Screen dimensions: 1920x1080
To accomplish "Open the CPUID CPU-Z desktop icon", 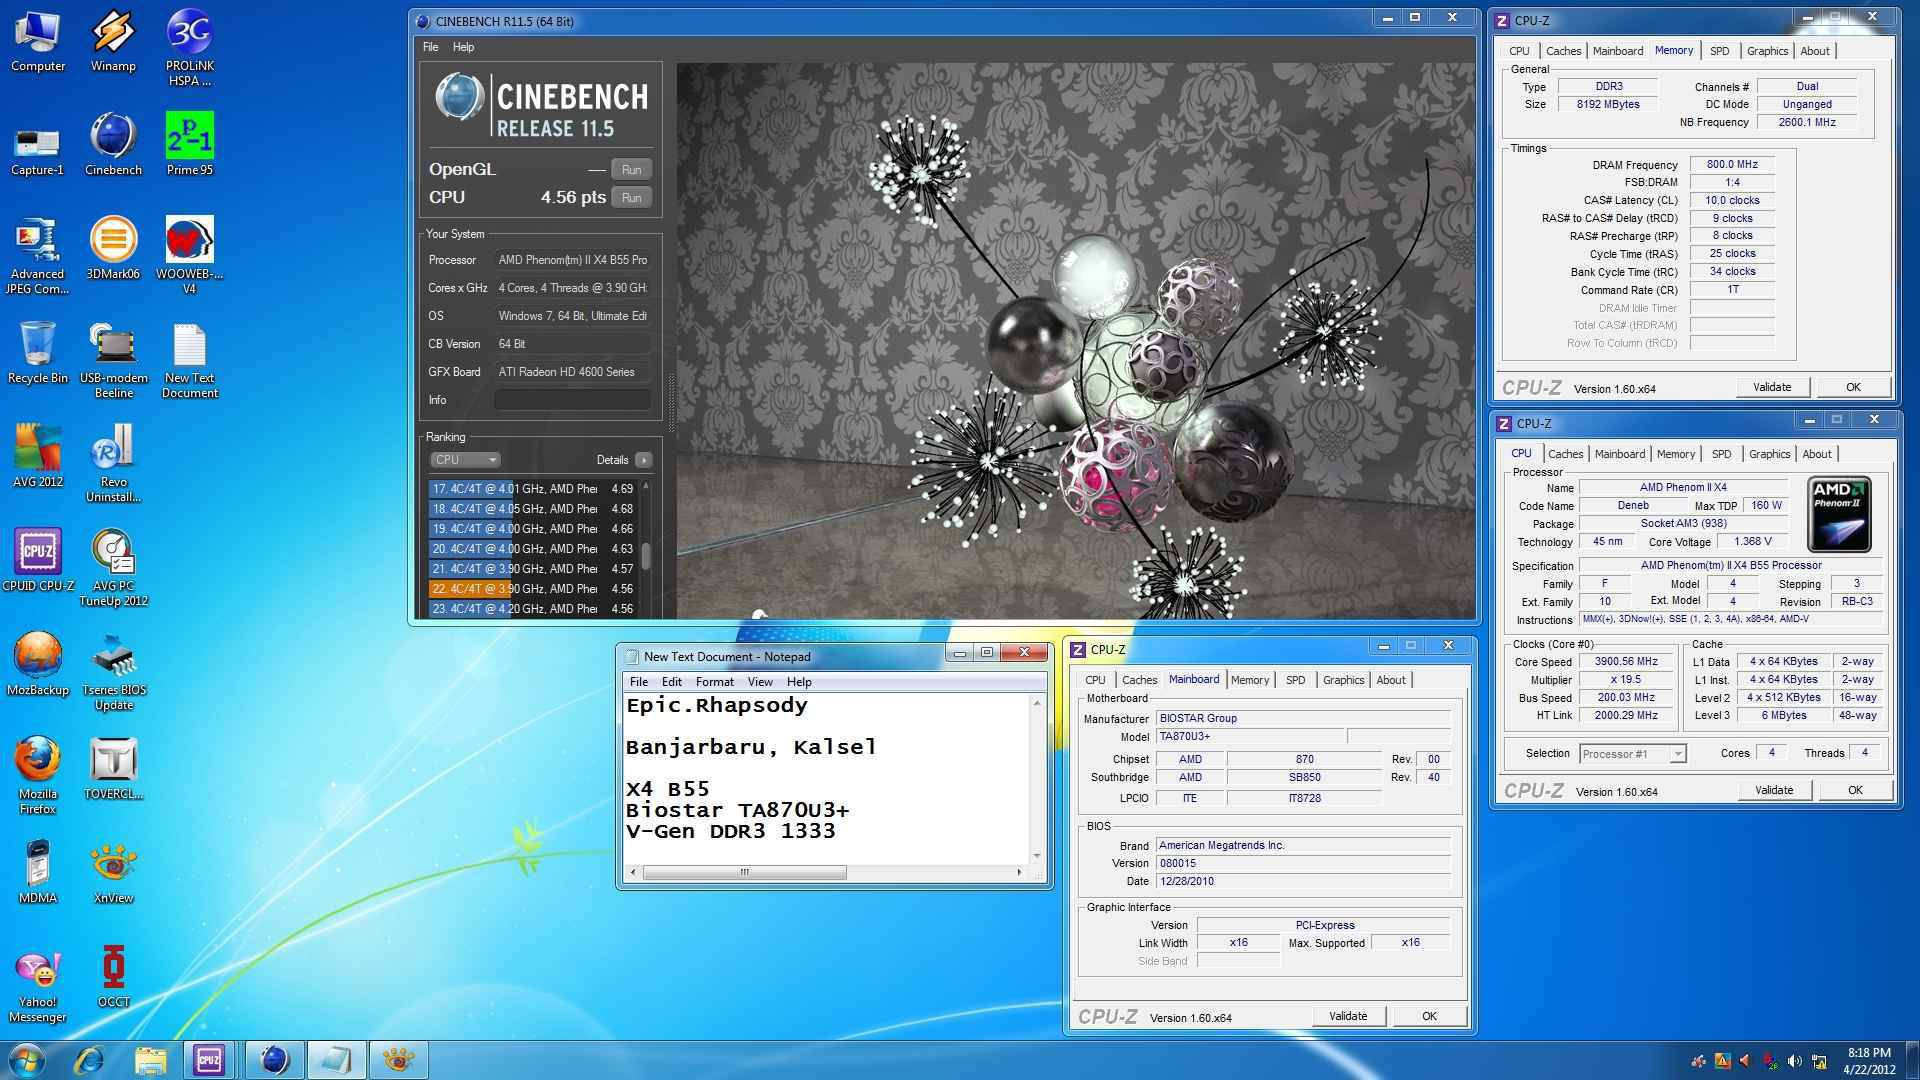I will pos(38,560).
